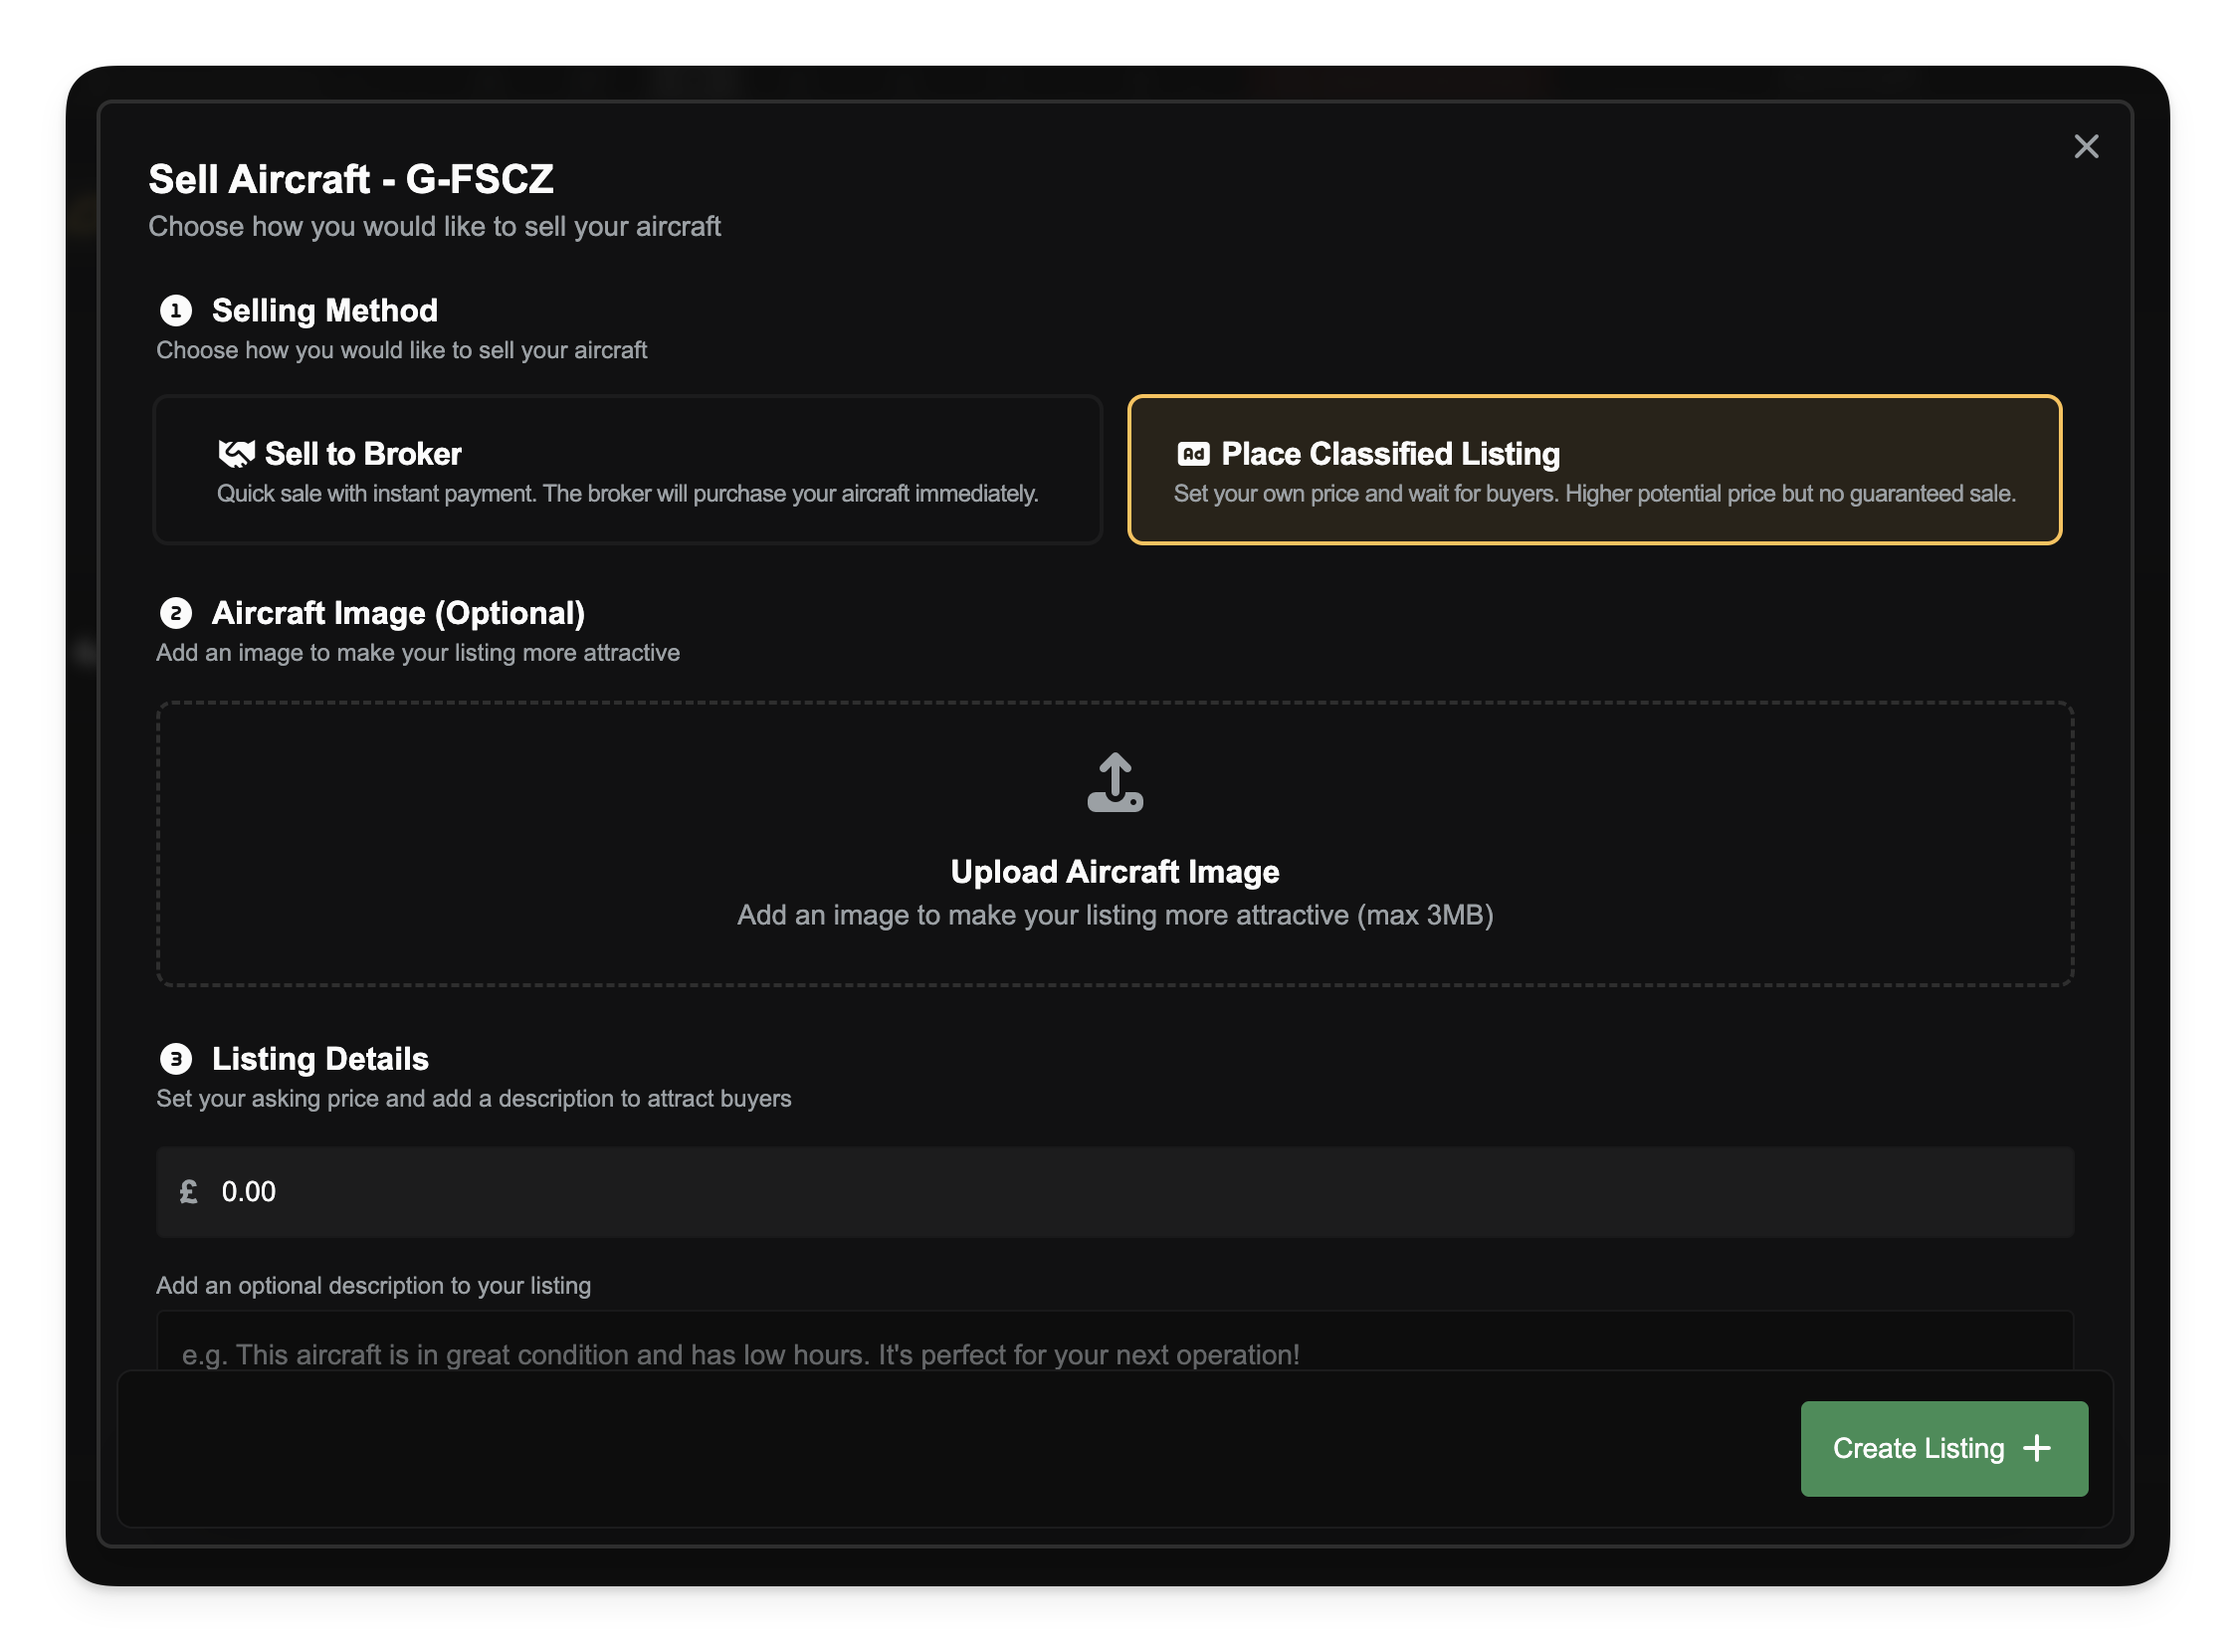
Task: Select the Sell to Broker option
Action: click(x=627, y=470)
